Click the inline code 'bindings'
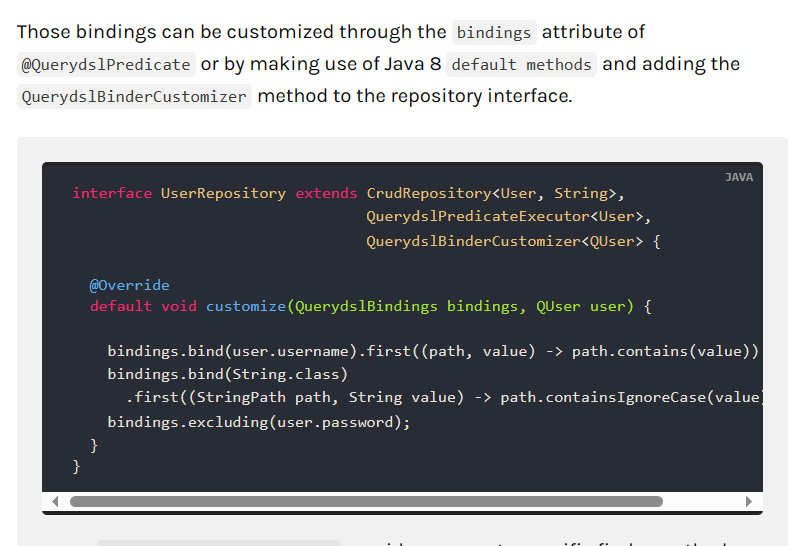790x546 pixels. coord(494,33)
